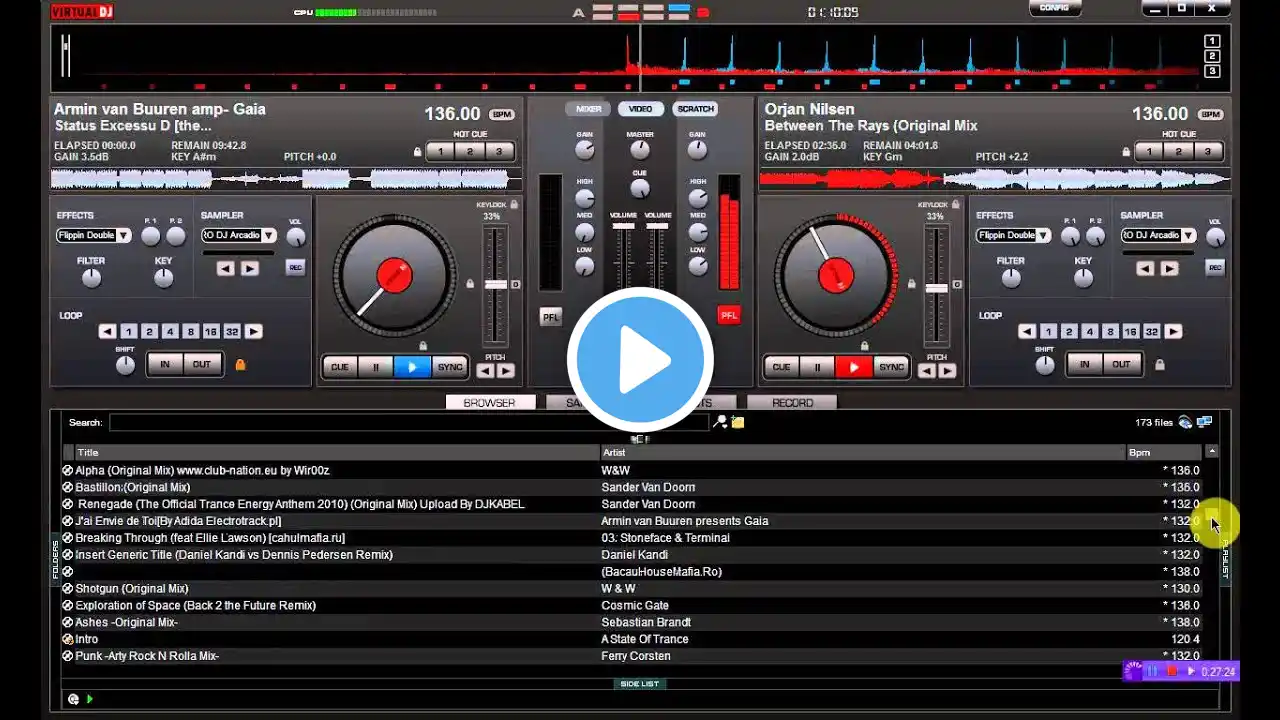Pause the right deck

[817, 367]
